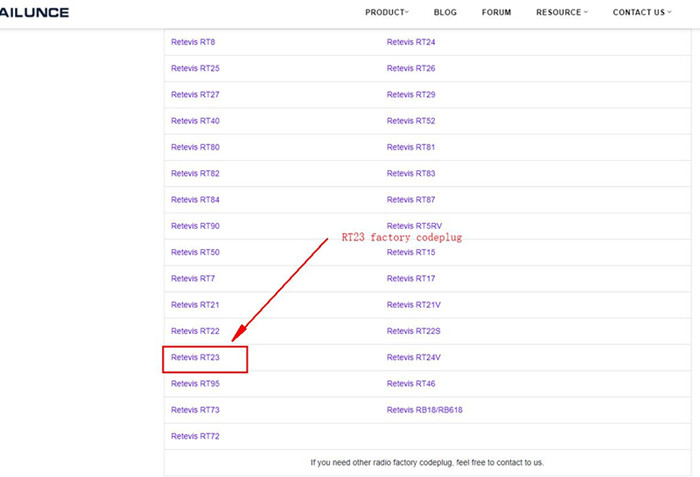The image size is (700, 477).
Task: Click the Retevis RT22 link
Action: point(195,331)
